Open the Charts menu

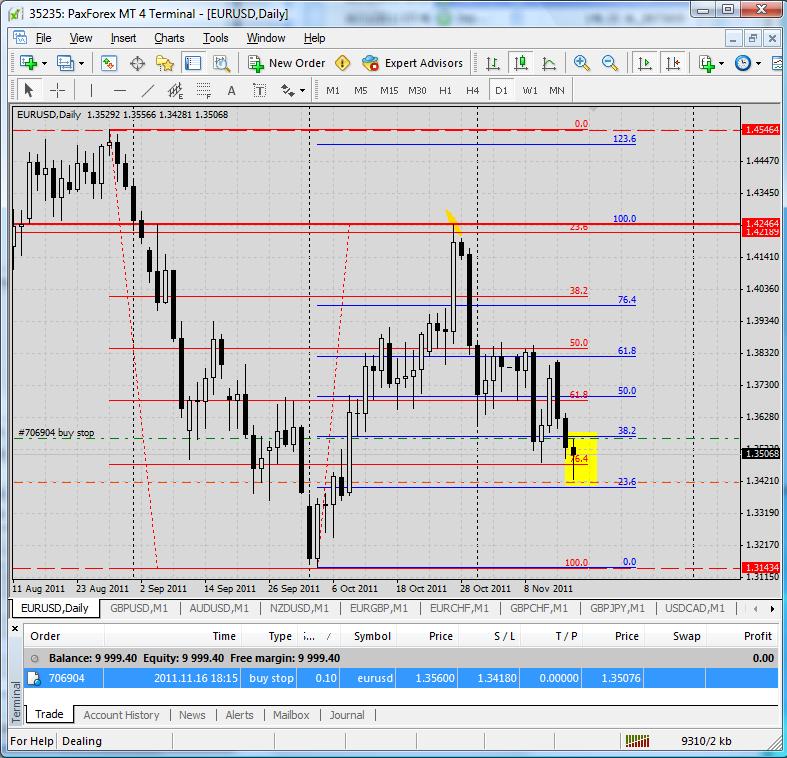169,38
